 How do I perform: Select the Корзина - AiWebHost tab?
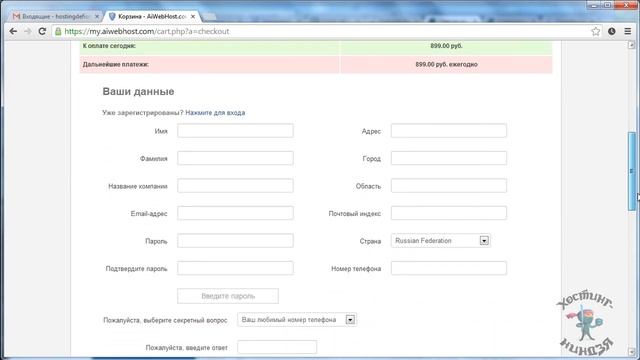(151, 16)
